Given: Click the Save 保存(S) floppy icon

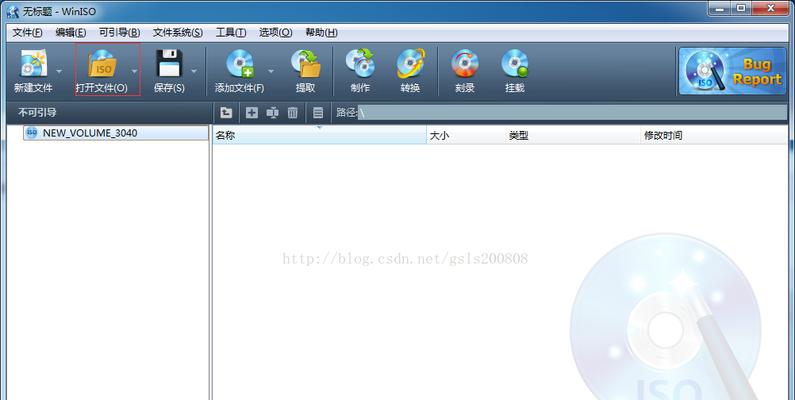Looking at the screenshot, I should tap(169, 63).
